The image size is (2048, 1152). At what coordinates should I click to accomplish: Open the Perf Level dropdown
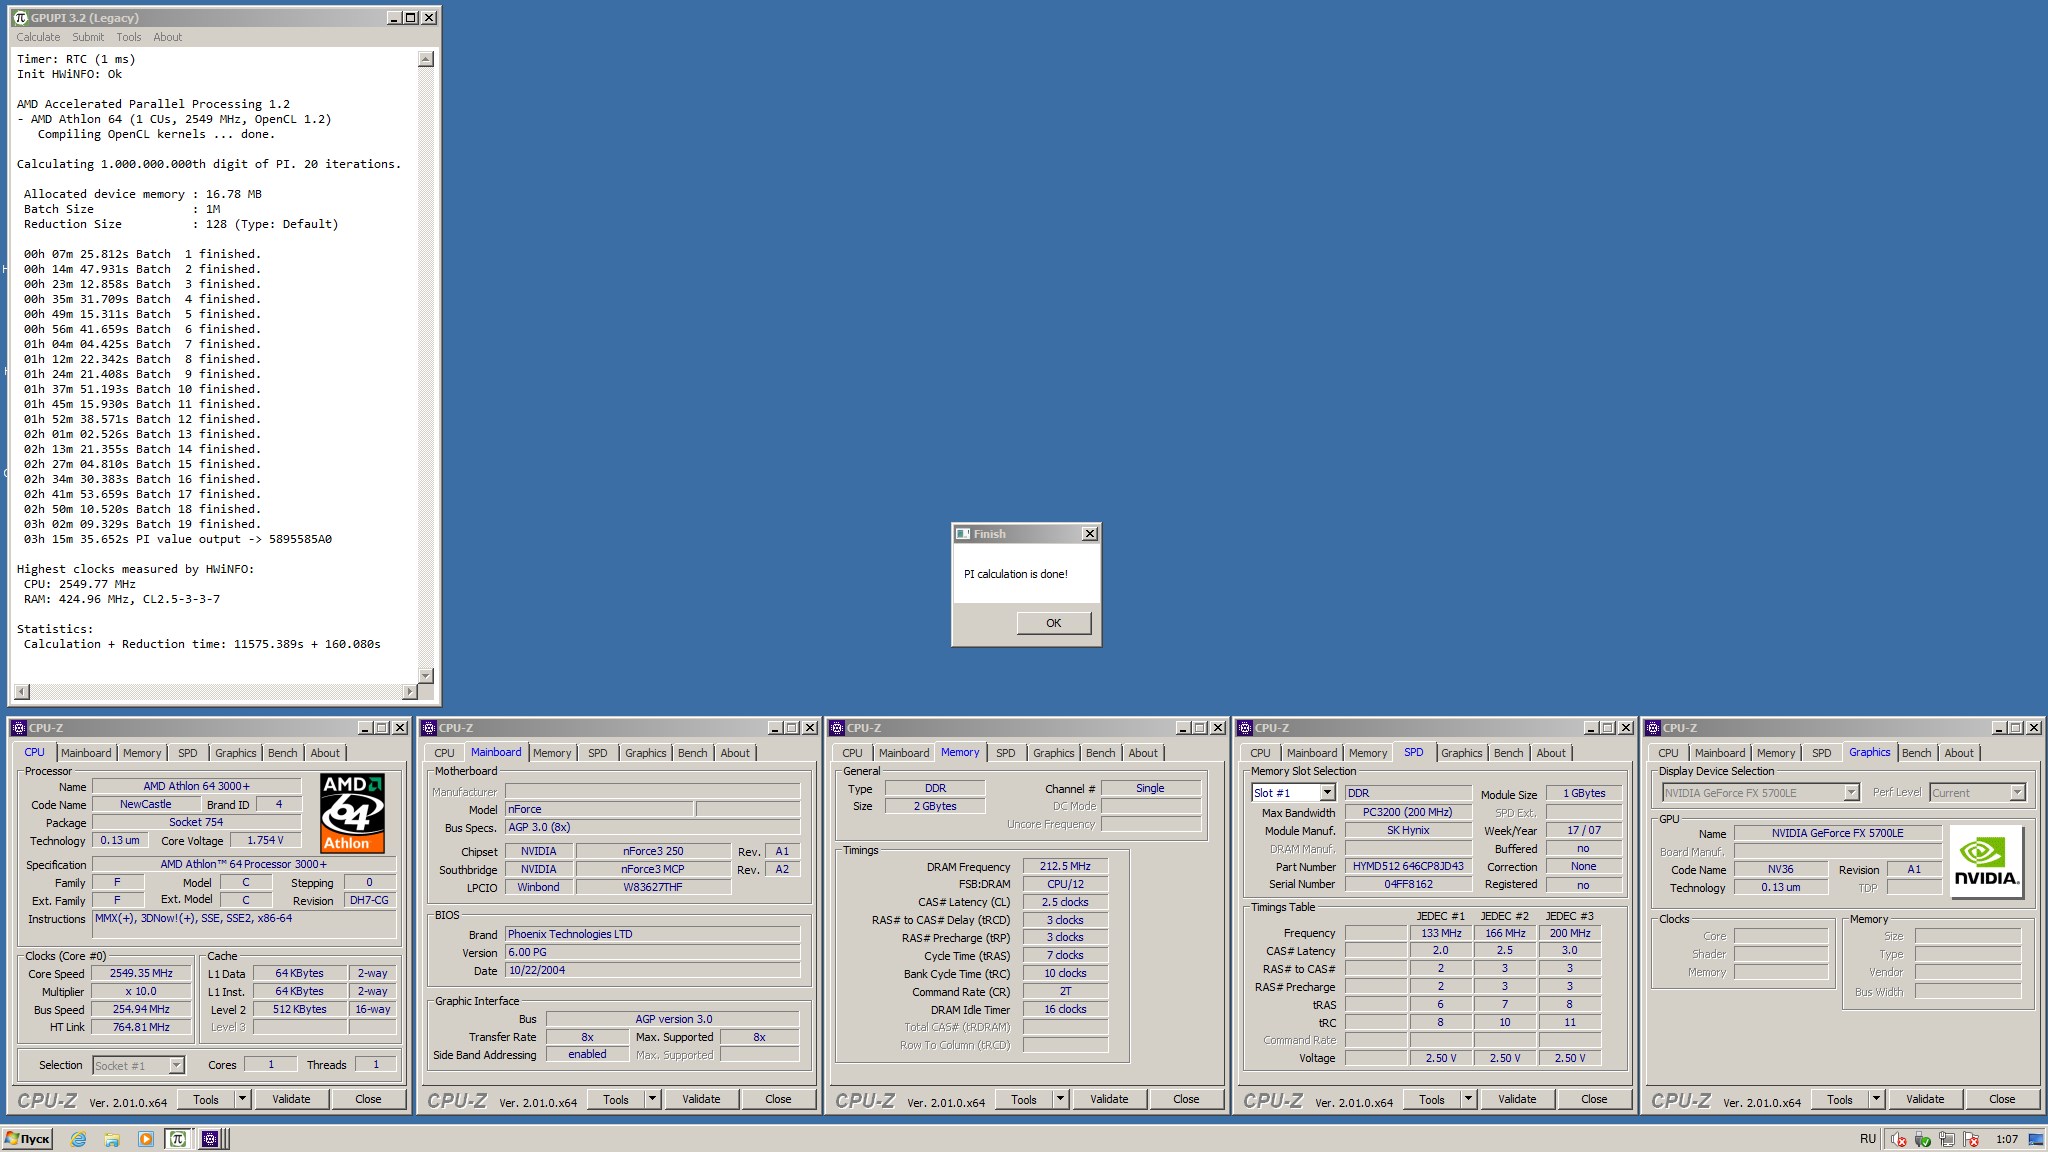coord(2017,793)
